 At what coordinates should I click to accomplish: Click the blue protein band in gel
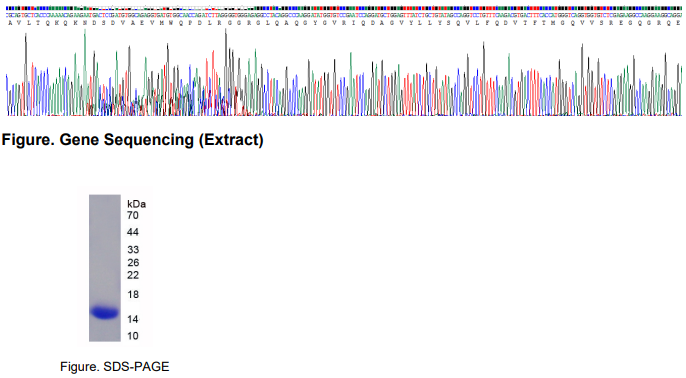point(105,312)
